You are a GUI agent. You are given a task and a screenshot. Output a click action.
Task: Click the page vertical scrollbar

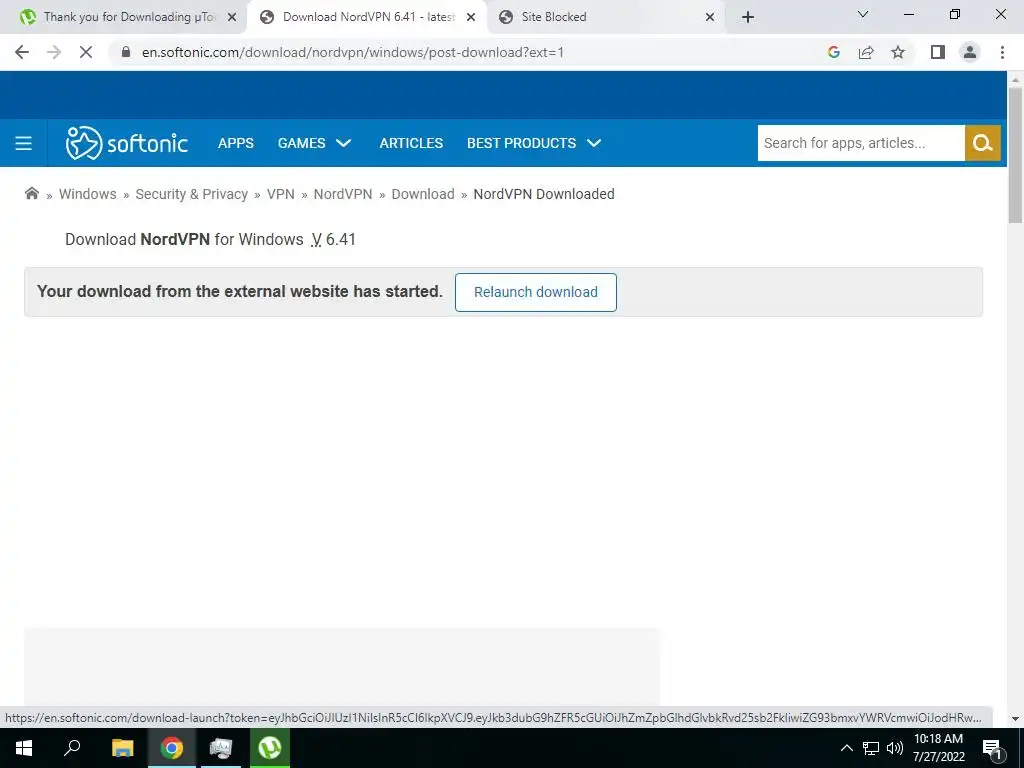tap(1015, 157)
